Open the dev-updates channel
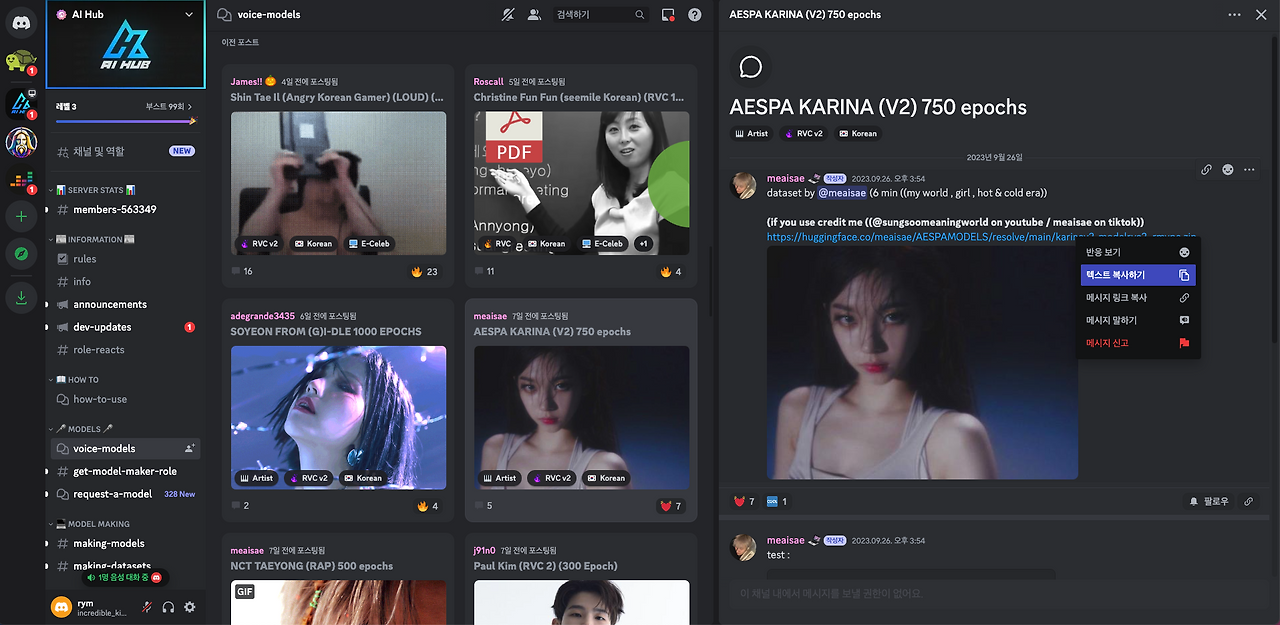 tap(126, 327)
